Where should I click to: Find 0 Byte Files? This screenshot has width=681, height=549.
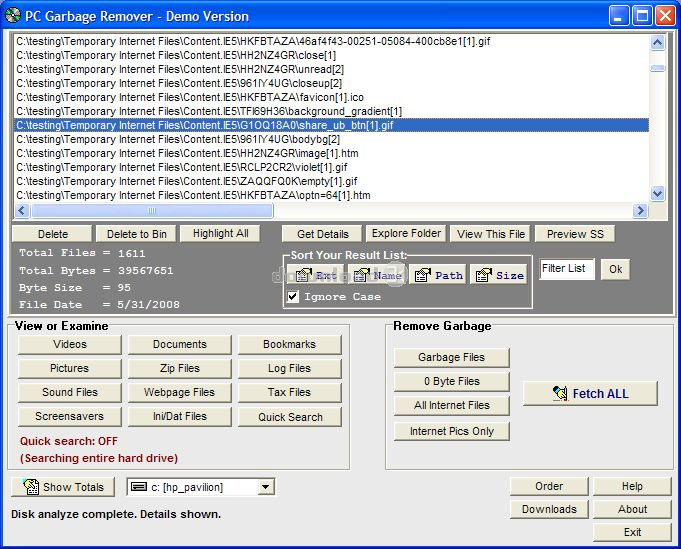(452, 381)
